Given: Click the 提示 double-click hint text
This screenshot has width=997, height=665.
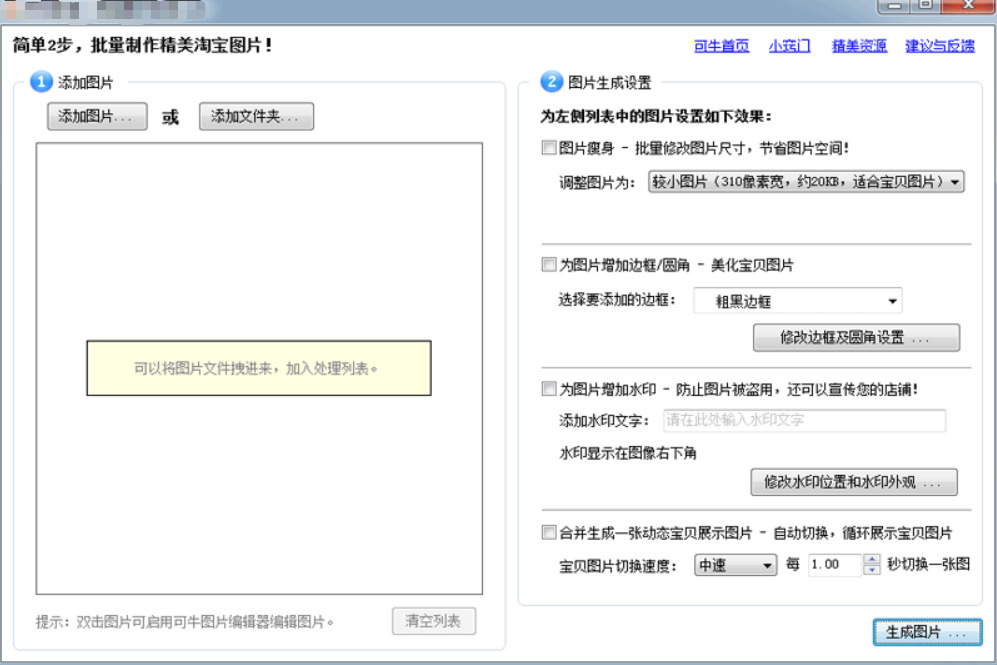Looking at the screenshot, I should 184,622.
